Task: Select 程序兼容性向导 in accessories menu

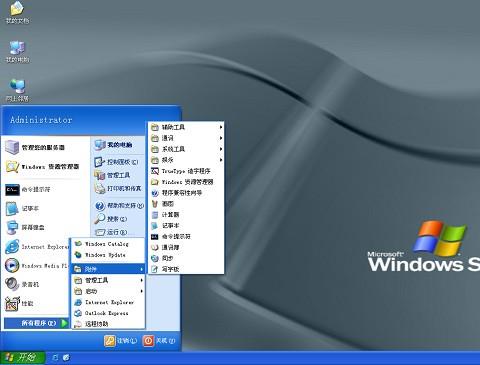Action: click(x=186, y=193)
